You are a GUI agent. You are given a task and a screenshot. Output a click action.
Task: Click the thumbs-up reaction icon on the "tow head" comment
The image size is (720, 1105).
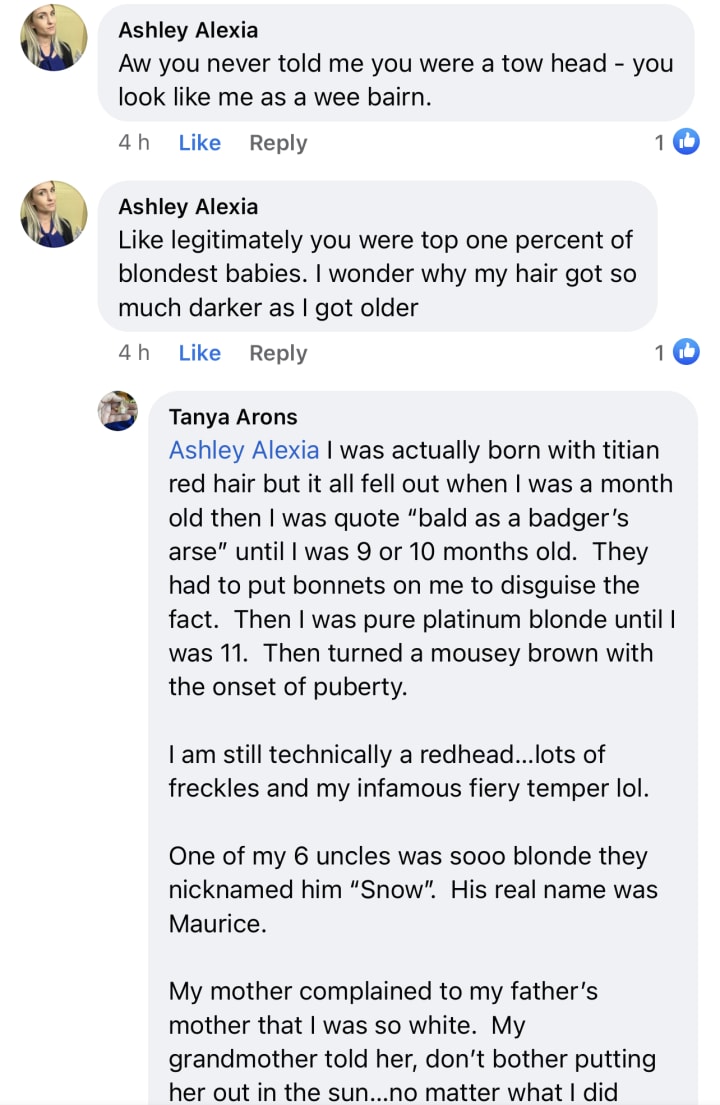click(x=687, y=142)
